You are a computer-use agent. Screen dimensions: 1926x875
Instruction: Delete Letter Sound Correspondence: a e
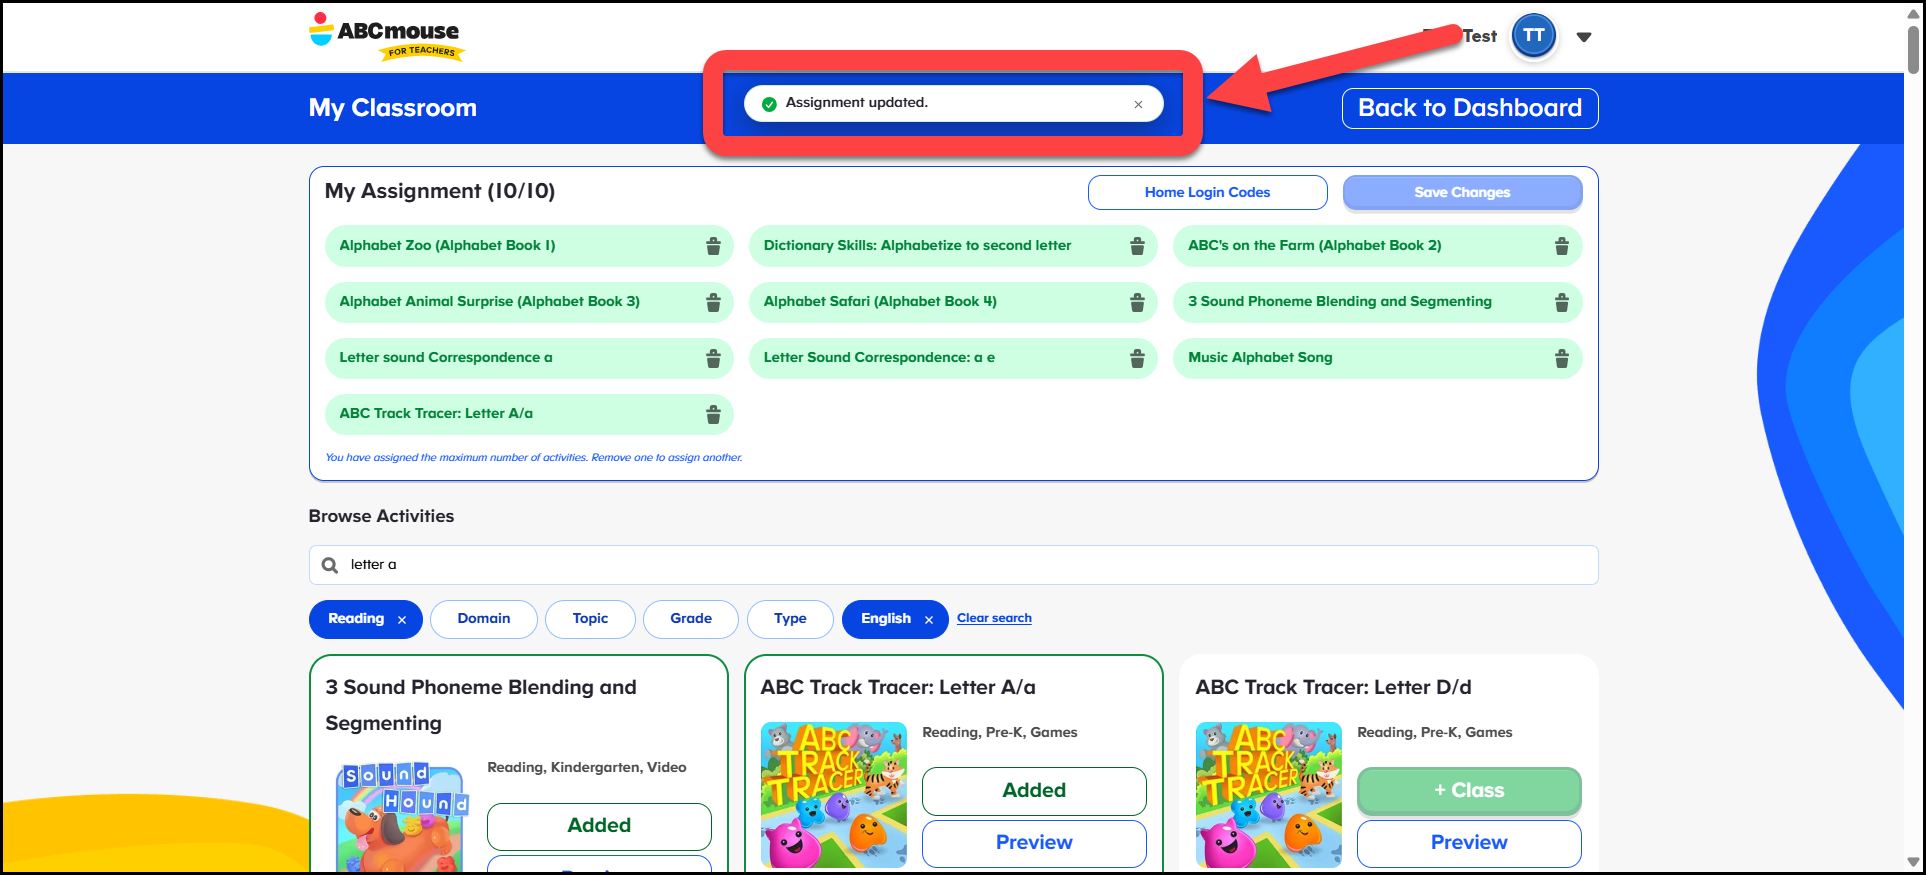click(x=1137, y=358)
